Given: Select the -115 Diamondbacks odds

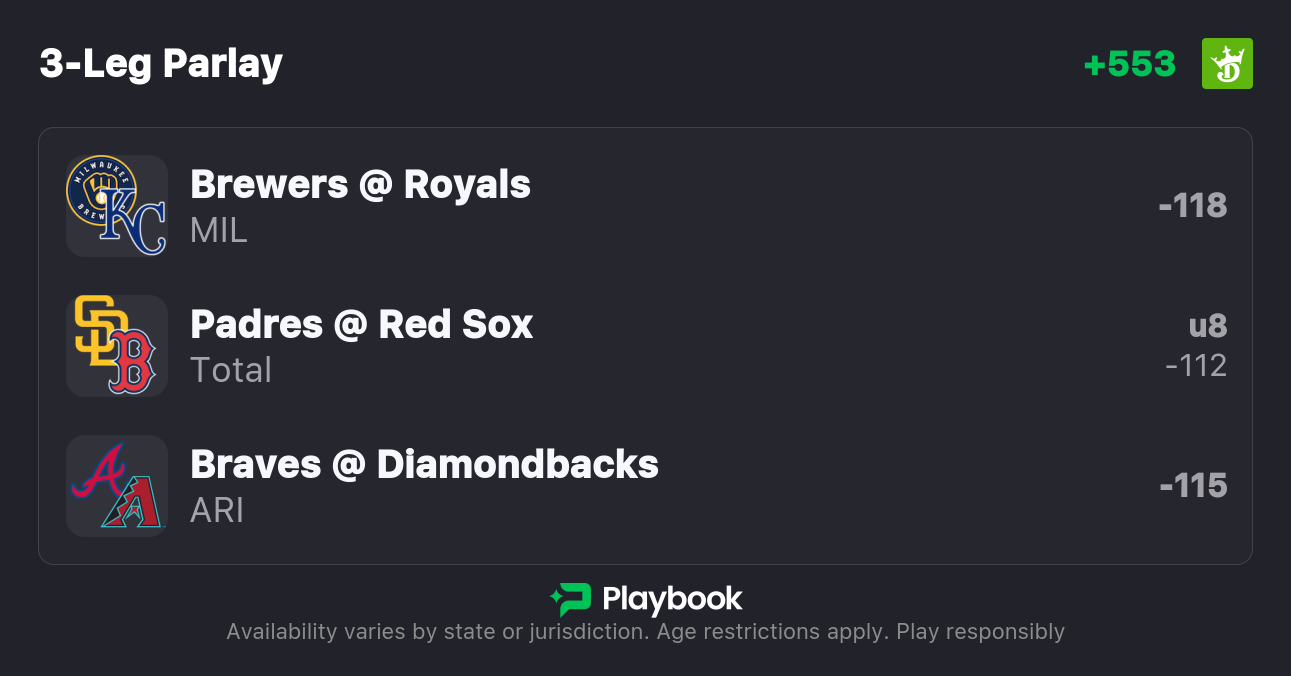Looking at the screenshot, I should point(1193,486).
